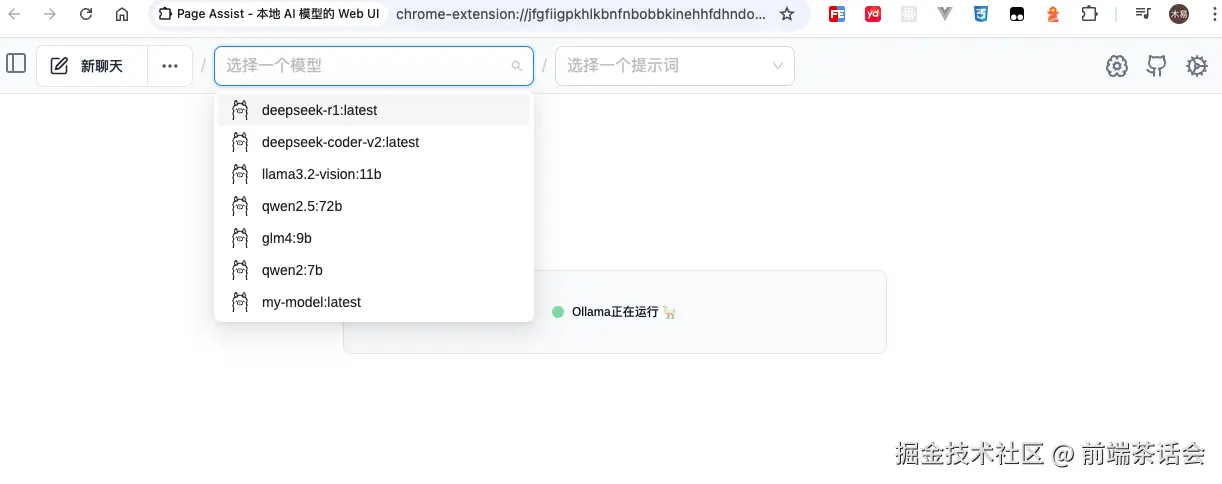Pick the glm4:9b model
Screen dimensions: 1222x484
(374, 238)
